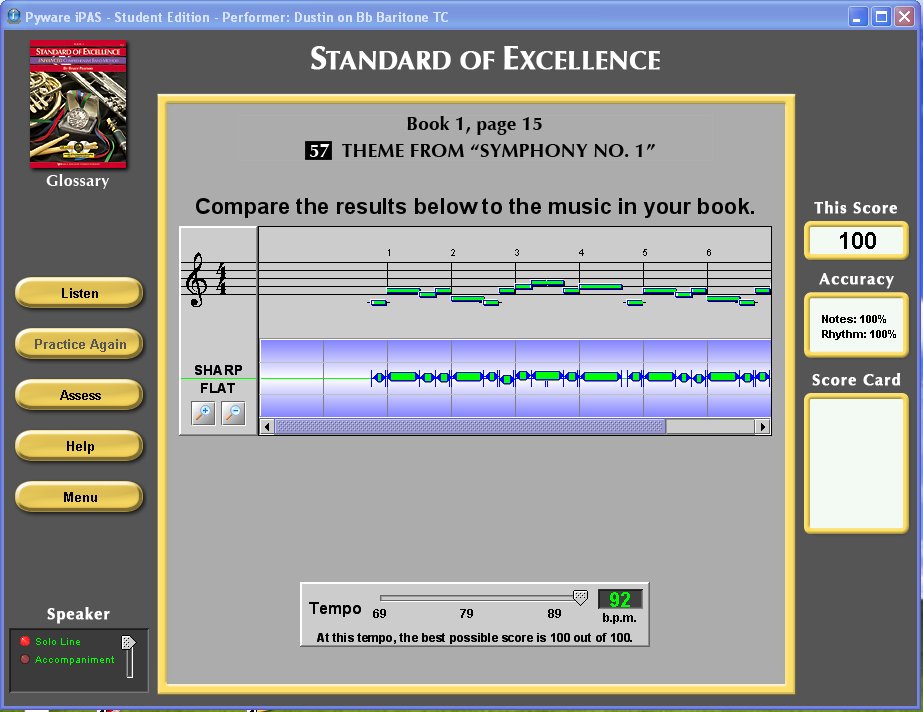This screenshot has width=923, height=712.
Task: Click the Tempo slider thumb near 89
Action: [580, 595]
